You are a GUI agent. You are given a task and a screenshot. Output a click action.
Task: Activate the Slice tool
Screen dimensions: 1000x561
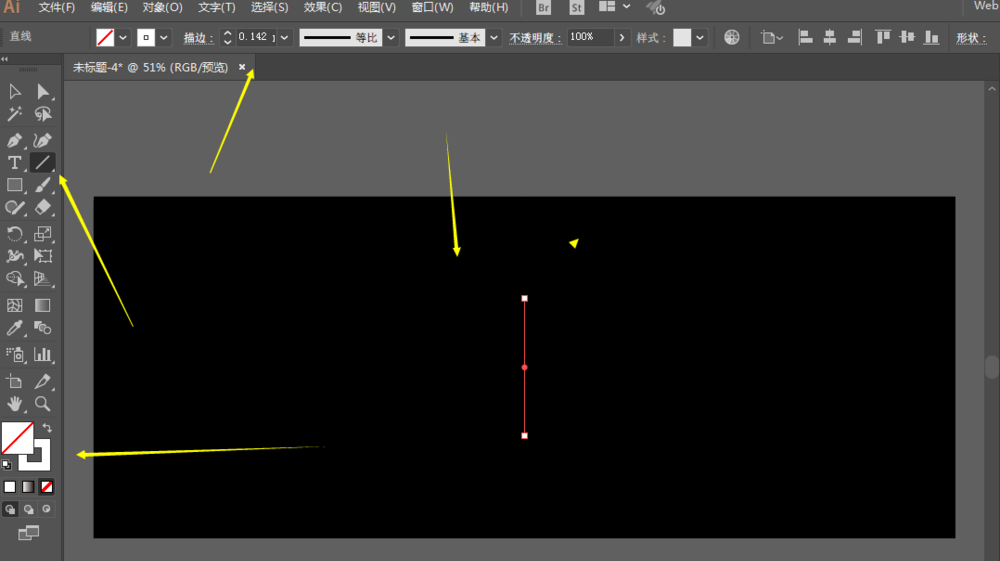pos(43,381)
